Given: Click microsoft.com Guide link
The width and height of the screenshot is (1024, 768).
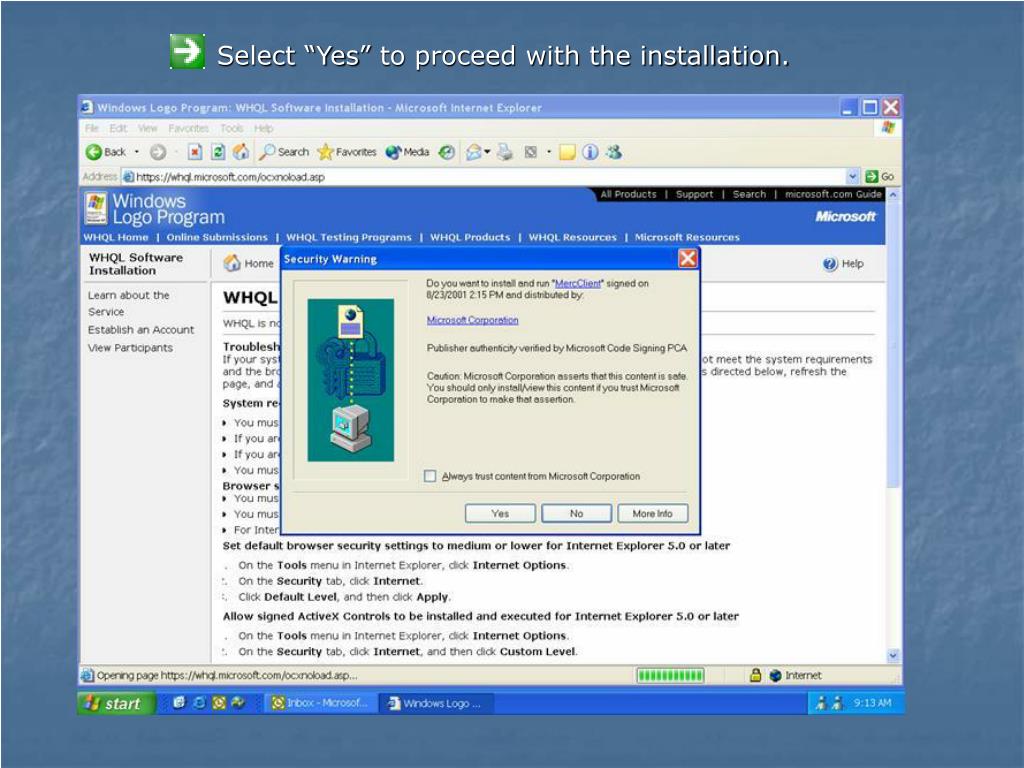Looking at the screenshot, I should pyautogui.click(x=833, y=194).
